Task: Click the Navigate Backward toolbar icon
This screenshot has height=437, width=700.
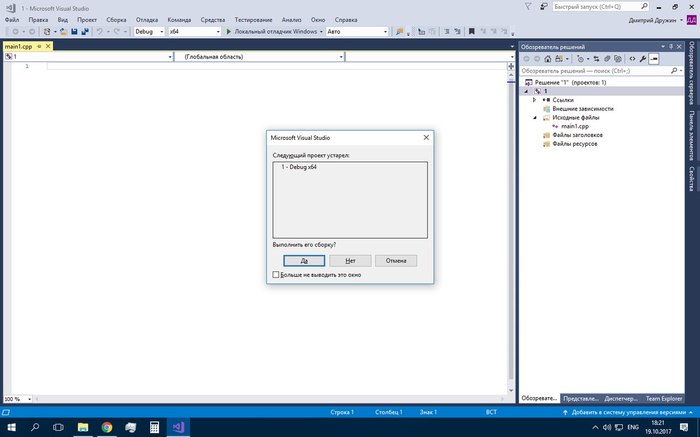Action: (x=15, y=32)
